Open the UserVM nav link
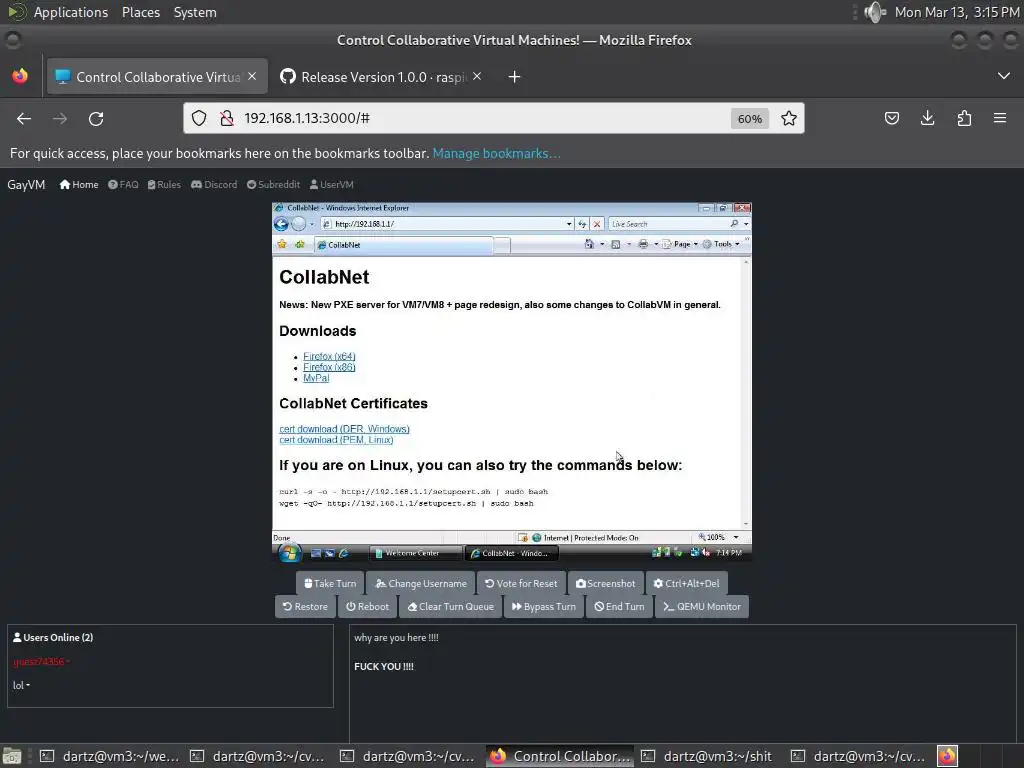Viewport: 1024px width, 768px height. [x=332, y=185]
